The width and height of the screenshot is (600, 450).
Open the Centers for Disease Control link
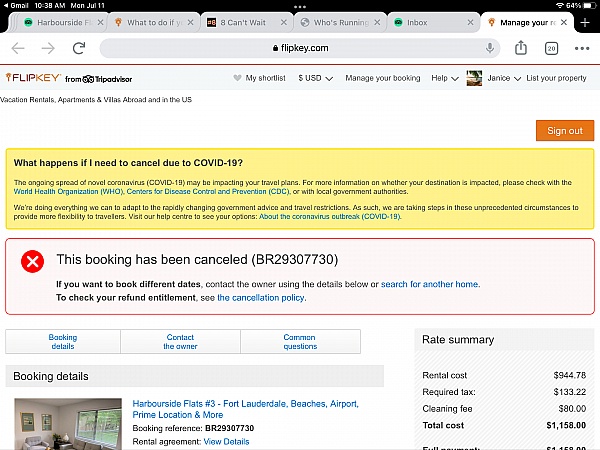click(208, 191)
